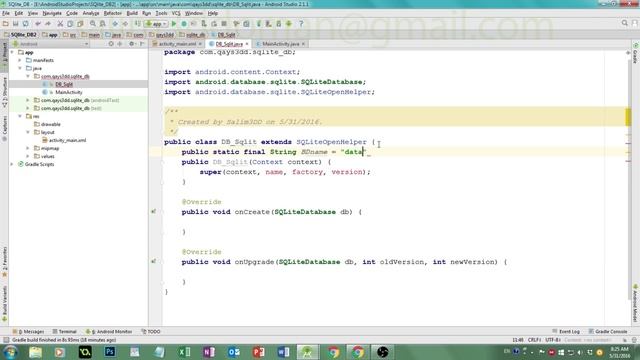The height and width of the screenshot is (360, 640).
Task: Click the CRLF line separator in status bar
Action: (x=534, y=340)
